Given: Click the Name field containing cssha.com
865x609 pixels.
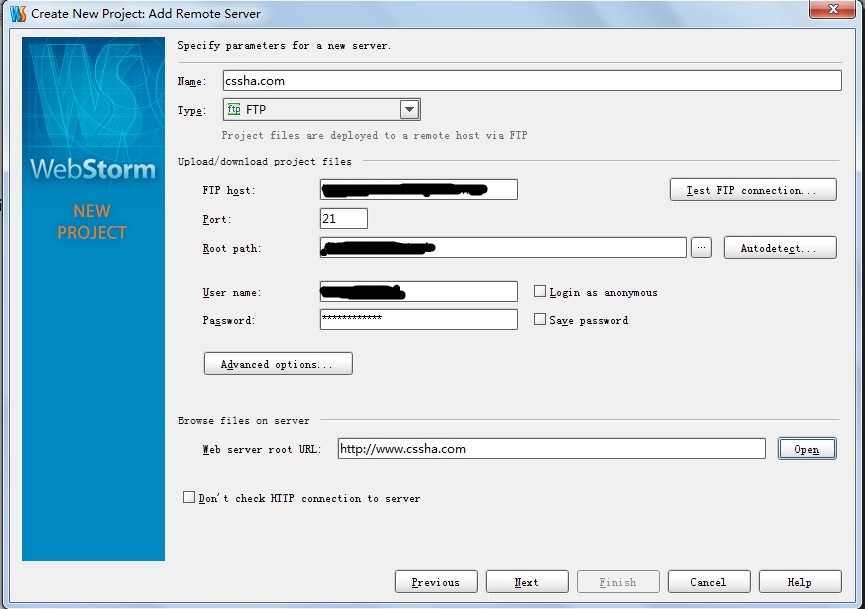Looking at the screenshot, I should (x=532, y=81).
